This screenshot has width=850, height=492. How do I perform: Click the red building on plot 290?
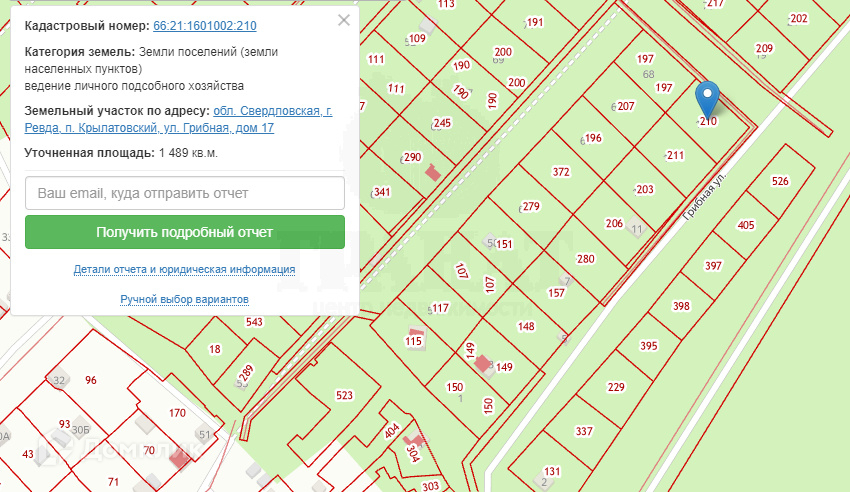point(433,173)
